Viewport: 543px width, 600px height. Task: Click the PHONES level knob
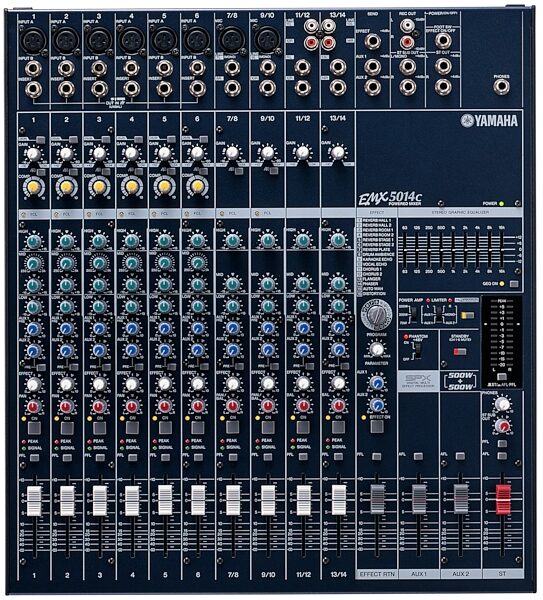click(502, 404)
